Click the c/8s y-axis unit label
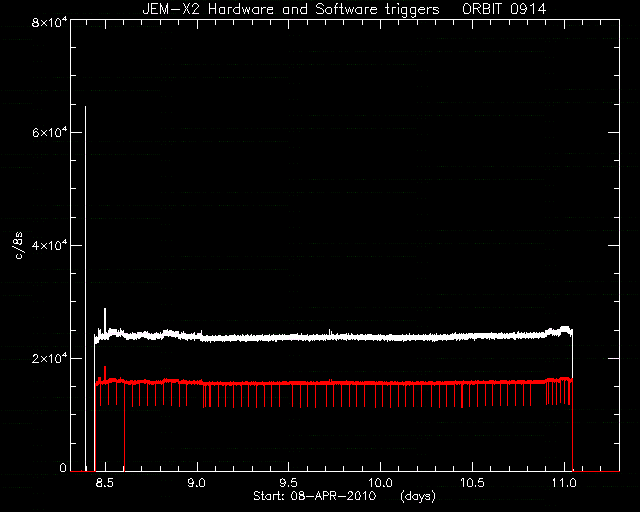The width and height of the screenshot is (640, 512). (x=18, y=245)
